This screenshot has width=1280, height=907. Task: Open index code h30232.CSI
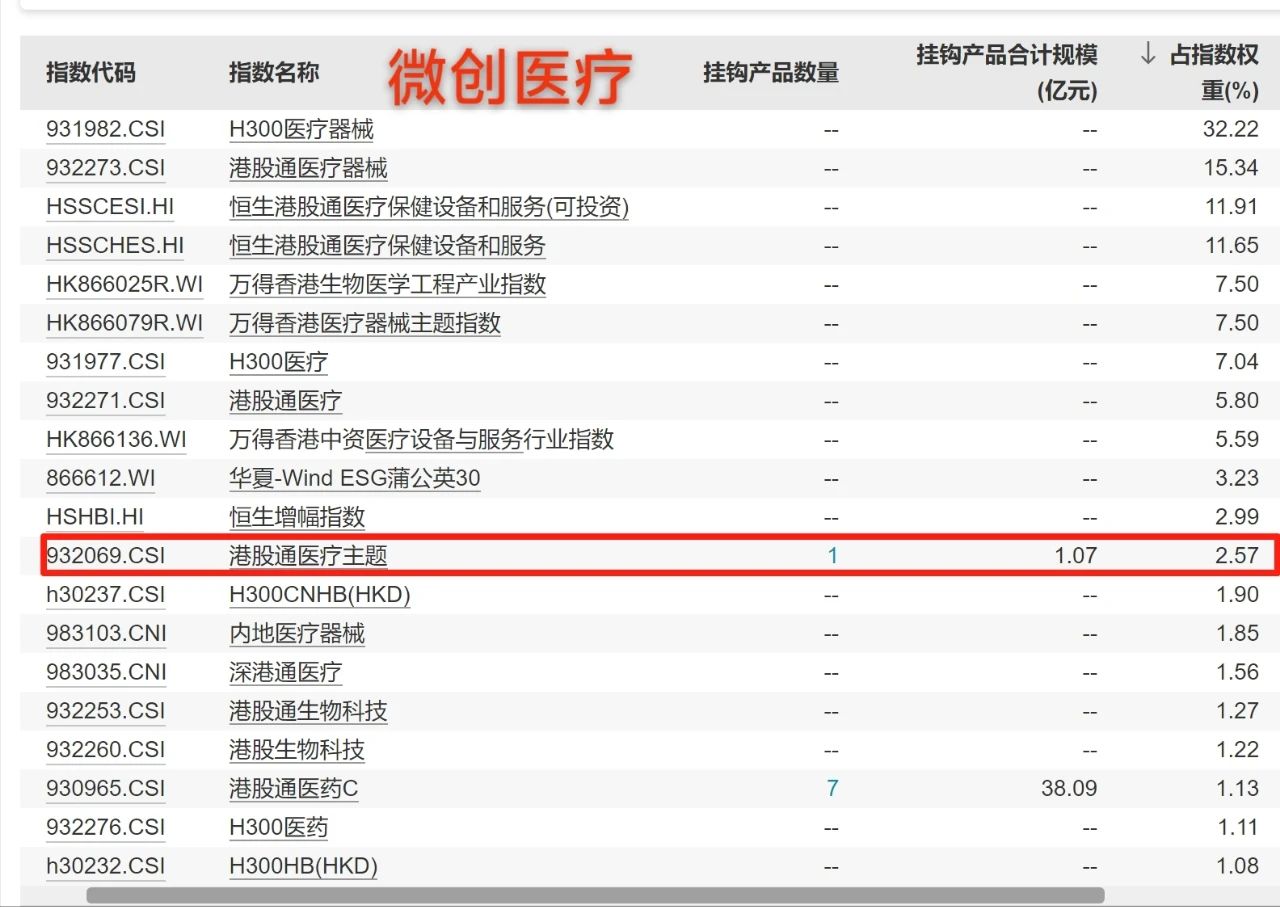105,866
